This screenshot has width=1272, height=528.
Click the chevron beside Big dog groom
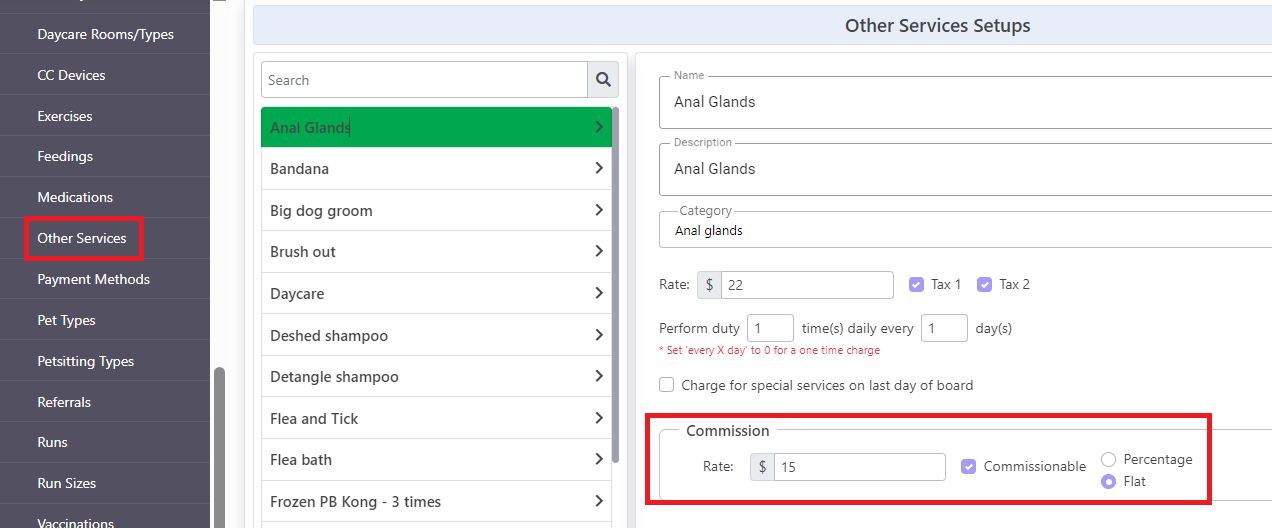(x=599, y=210)
